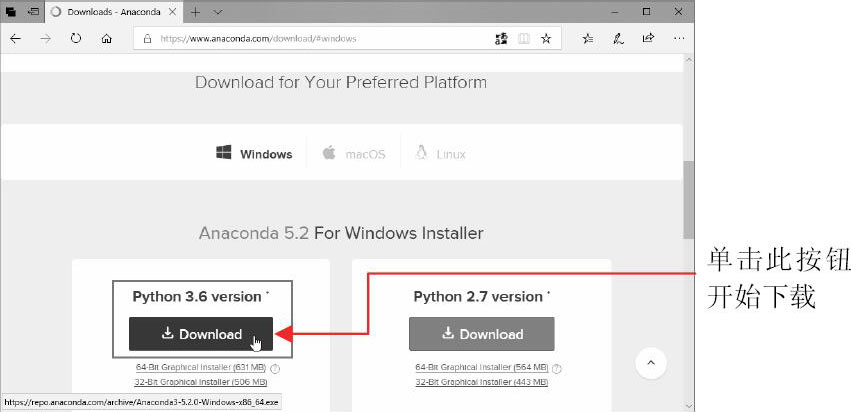
Task: Open 64-Bit Graphical Installer (631 MB) link
Action: (x=201, y=367)
